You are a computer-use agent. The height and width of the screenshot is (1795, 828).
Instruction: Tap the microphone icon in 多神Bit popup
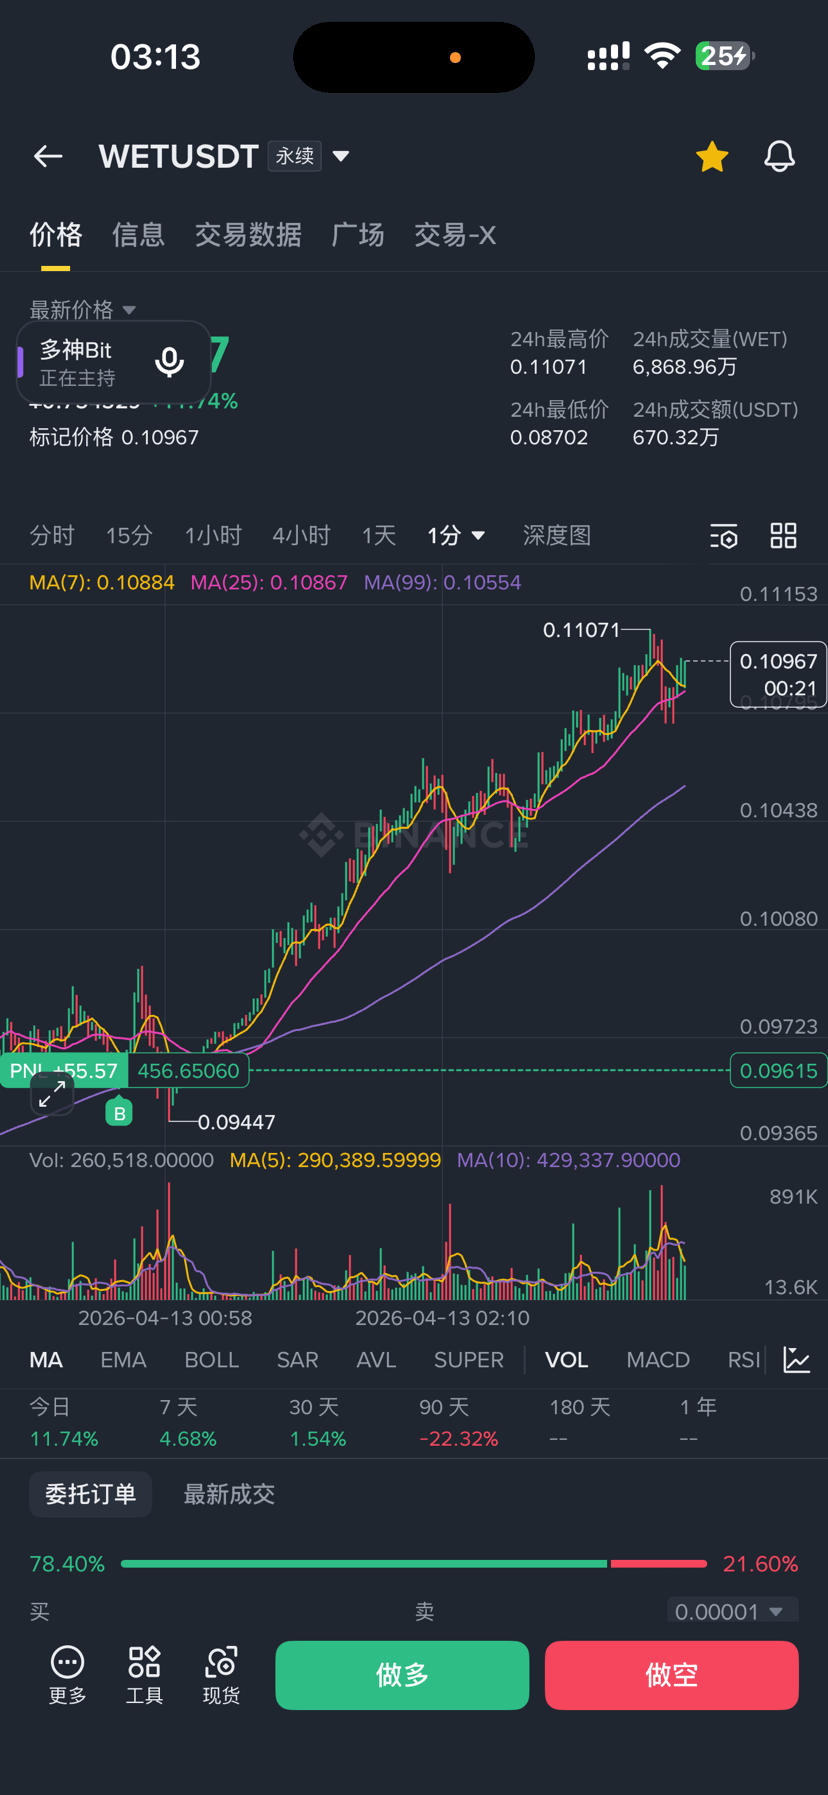point(170,362)
